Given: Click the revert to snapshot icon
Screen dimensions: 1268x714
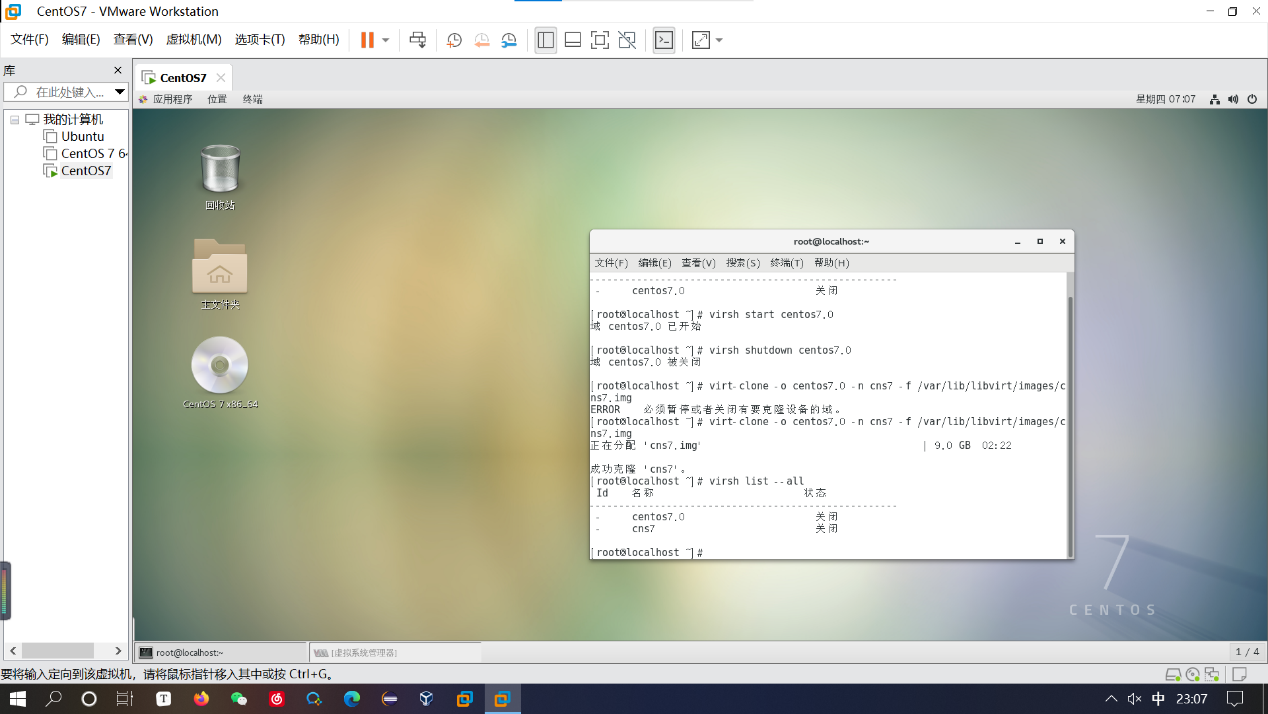Looking at the screenshot, I should [482, 40].
